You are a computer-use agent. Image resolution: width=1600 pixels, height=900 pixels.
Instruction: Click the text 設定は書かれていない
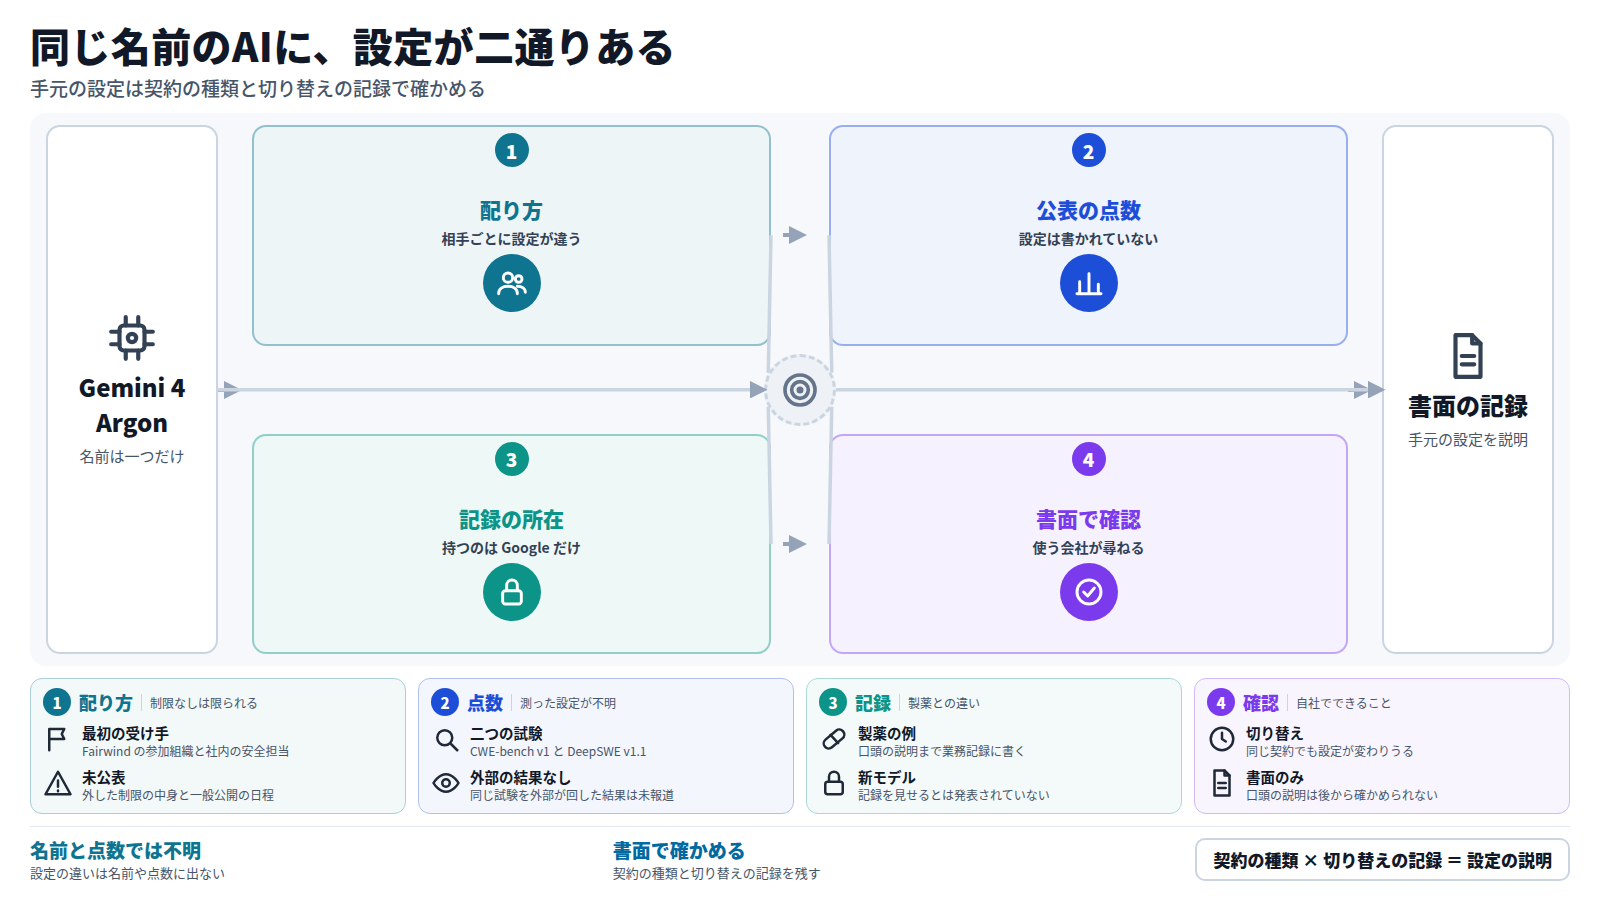point(1089,239)
